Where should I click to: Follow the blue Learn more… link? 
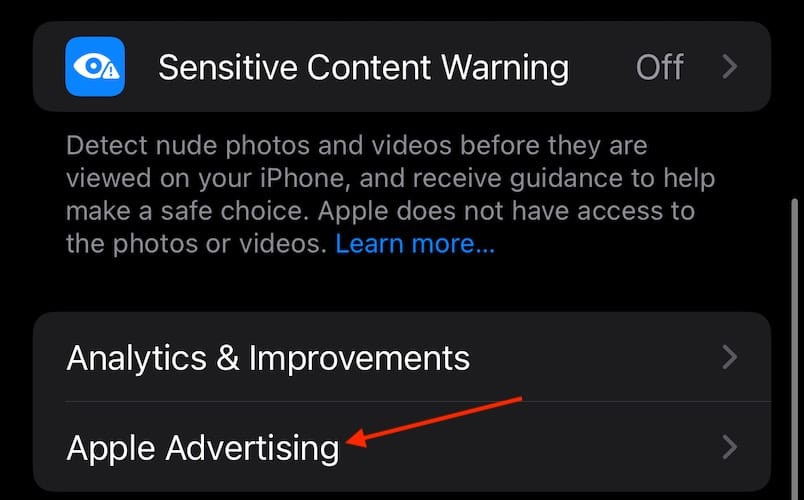415,244
